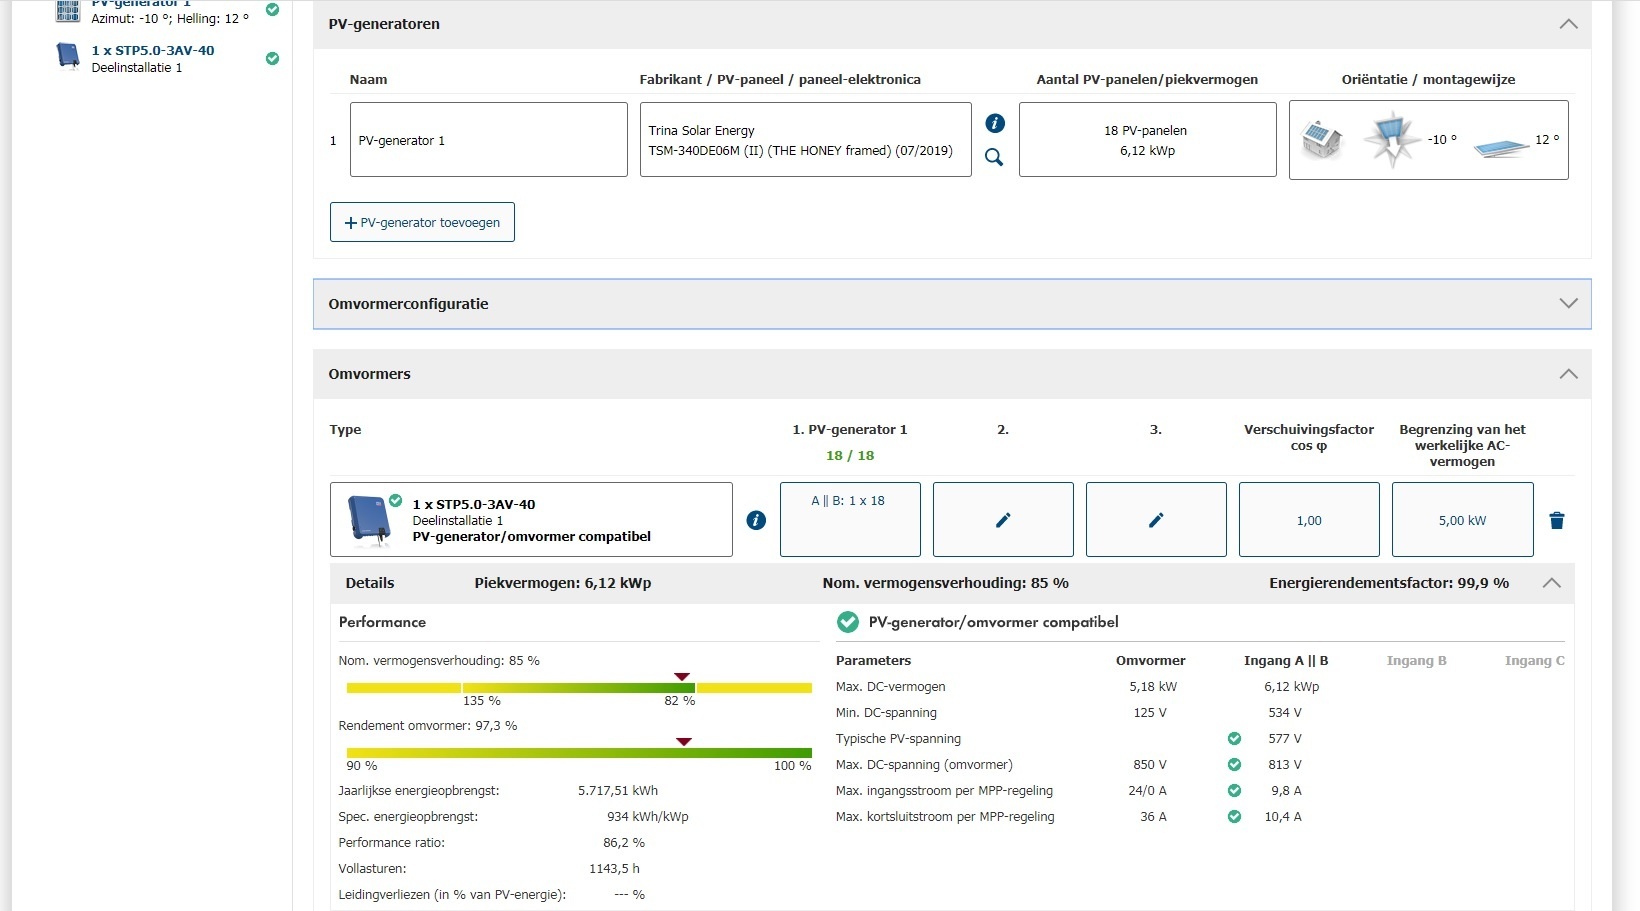The height and width of the screenshot is (911, 1640).
Task: Collapse the inverter Details panel
Action: [x=1551, y=583]
